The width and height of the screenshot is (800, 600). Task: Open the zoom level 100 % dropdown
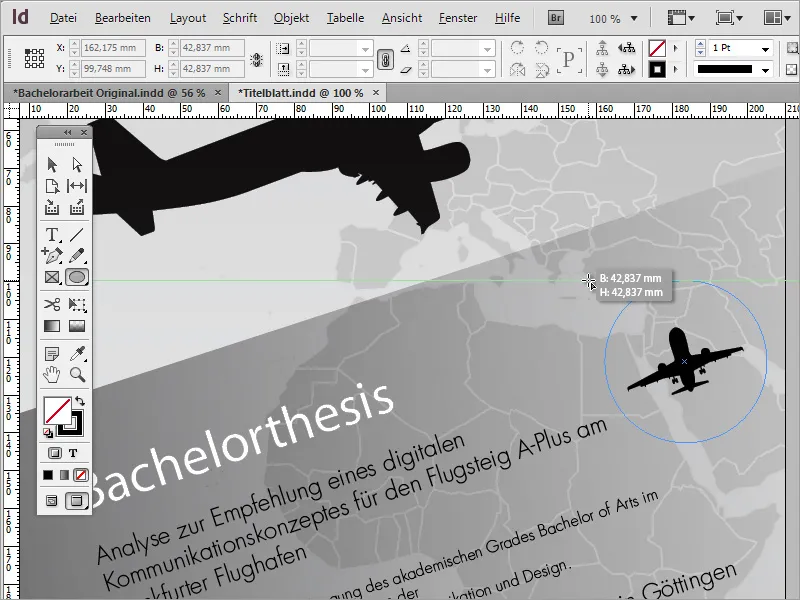click(x=634, y=19)
